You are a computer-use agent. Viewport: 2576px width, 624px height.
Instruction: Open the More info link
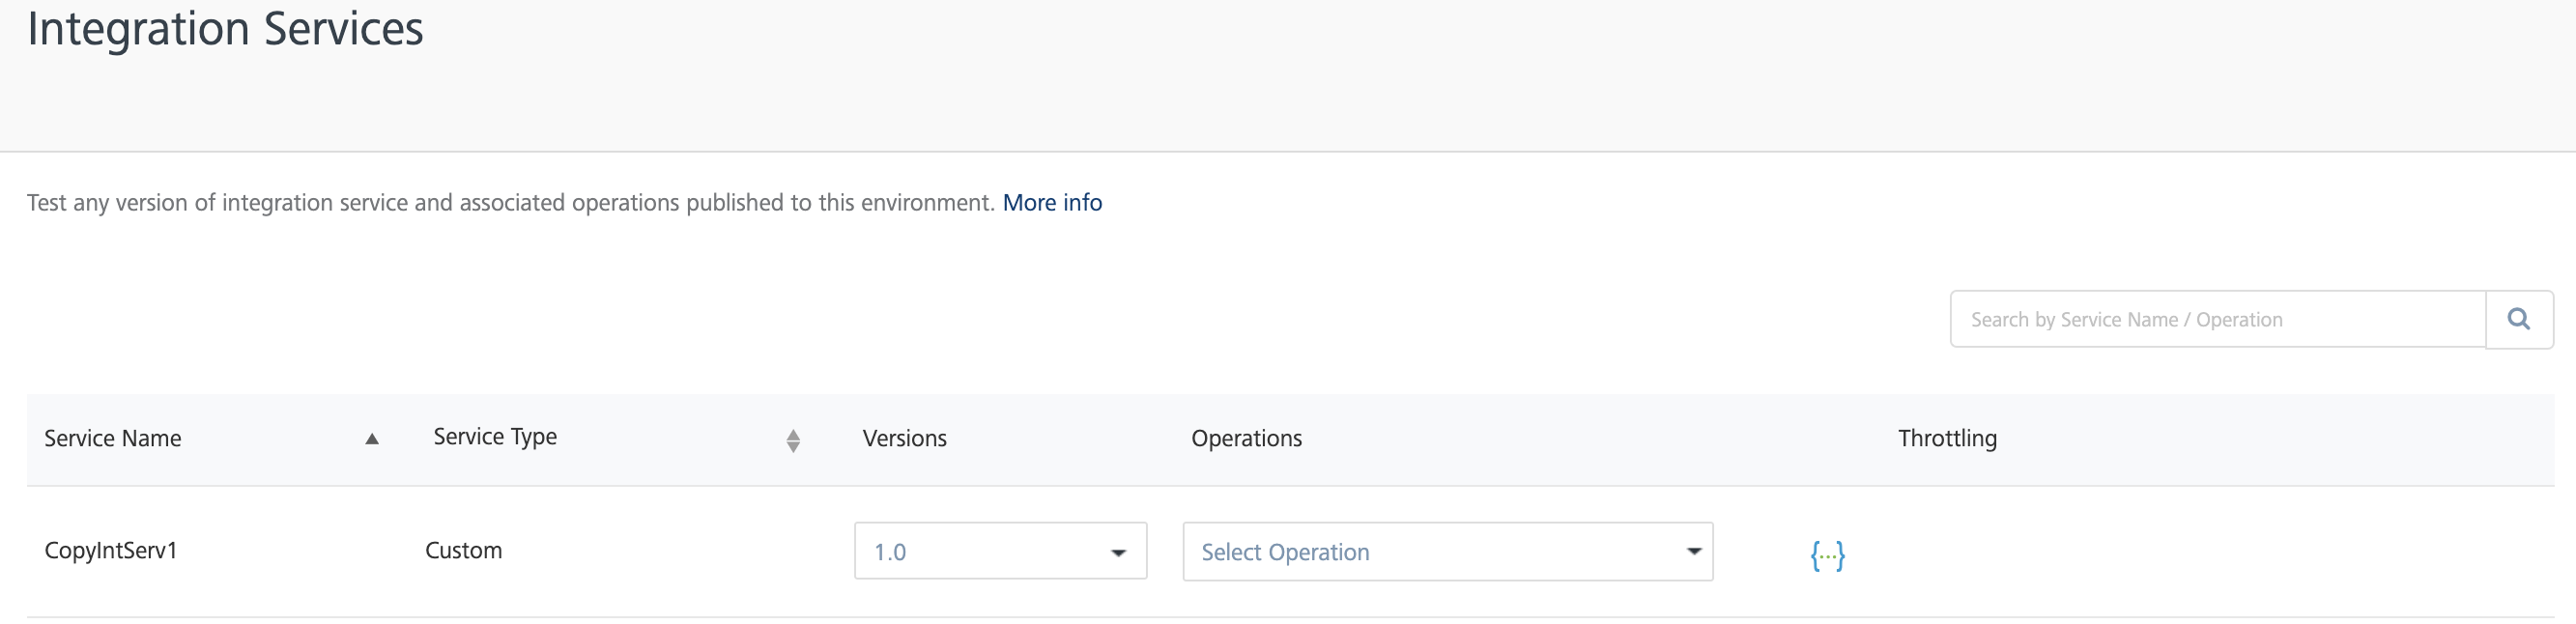tap(1052, 203)
